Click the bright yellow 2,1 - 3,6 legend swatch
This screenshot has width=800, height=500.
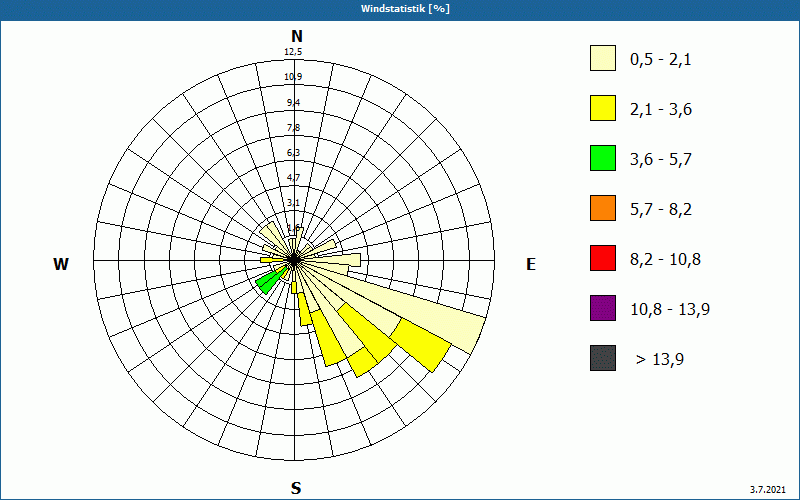coord(603,108)
